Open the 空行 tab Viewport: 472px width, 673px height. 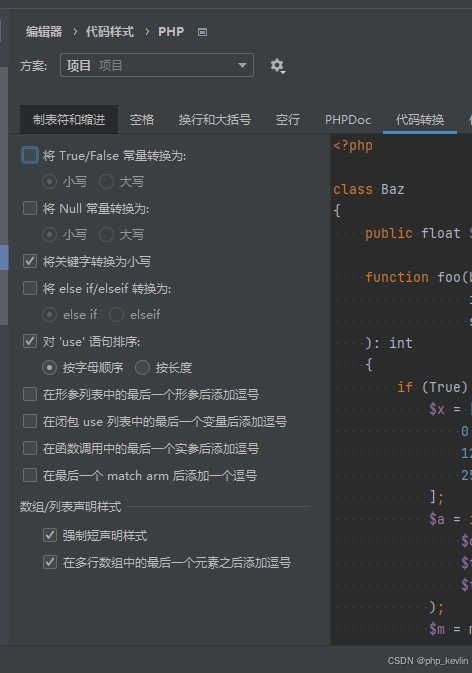click(x=288, y=120)
